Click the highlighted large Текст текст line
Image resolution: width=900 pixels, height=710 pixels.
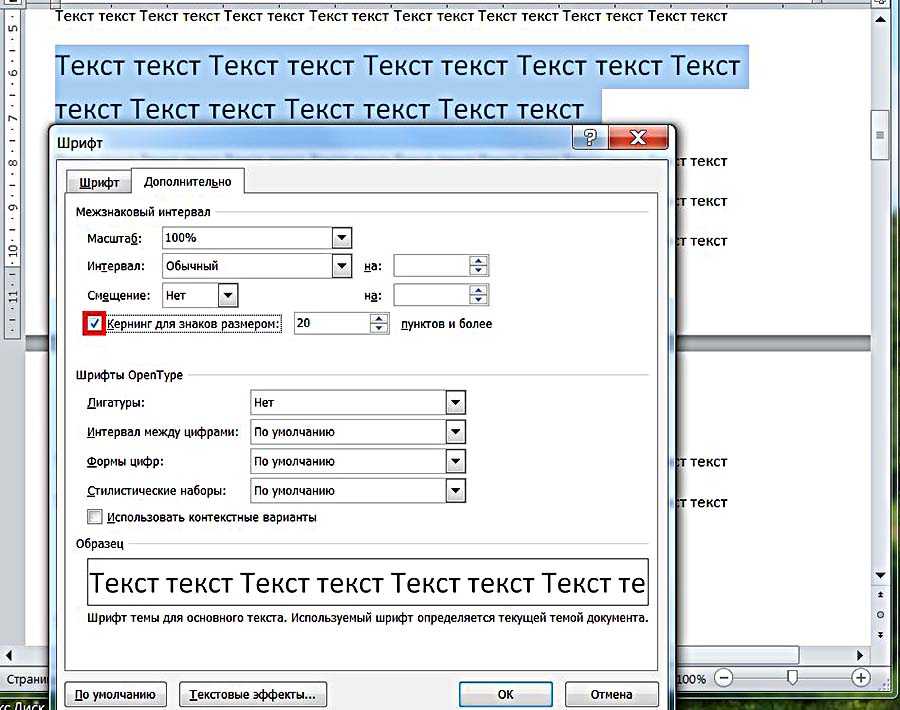coord(398,66)
